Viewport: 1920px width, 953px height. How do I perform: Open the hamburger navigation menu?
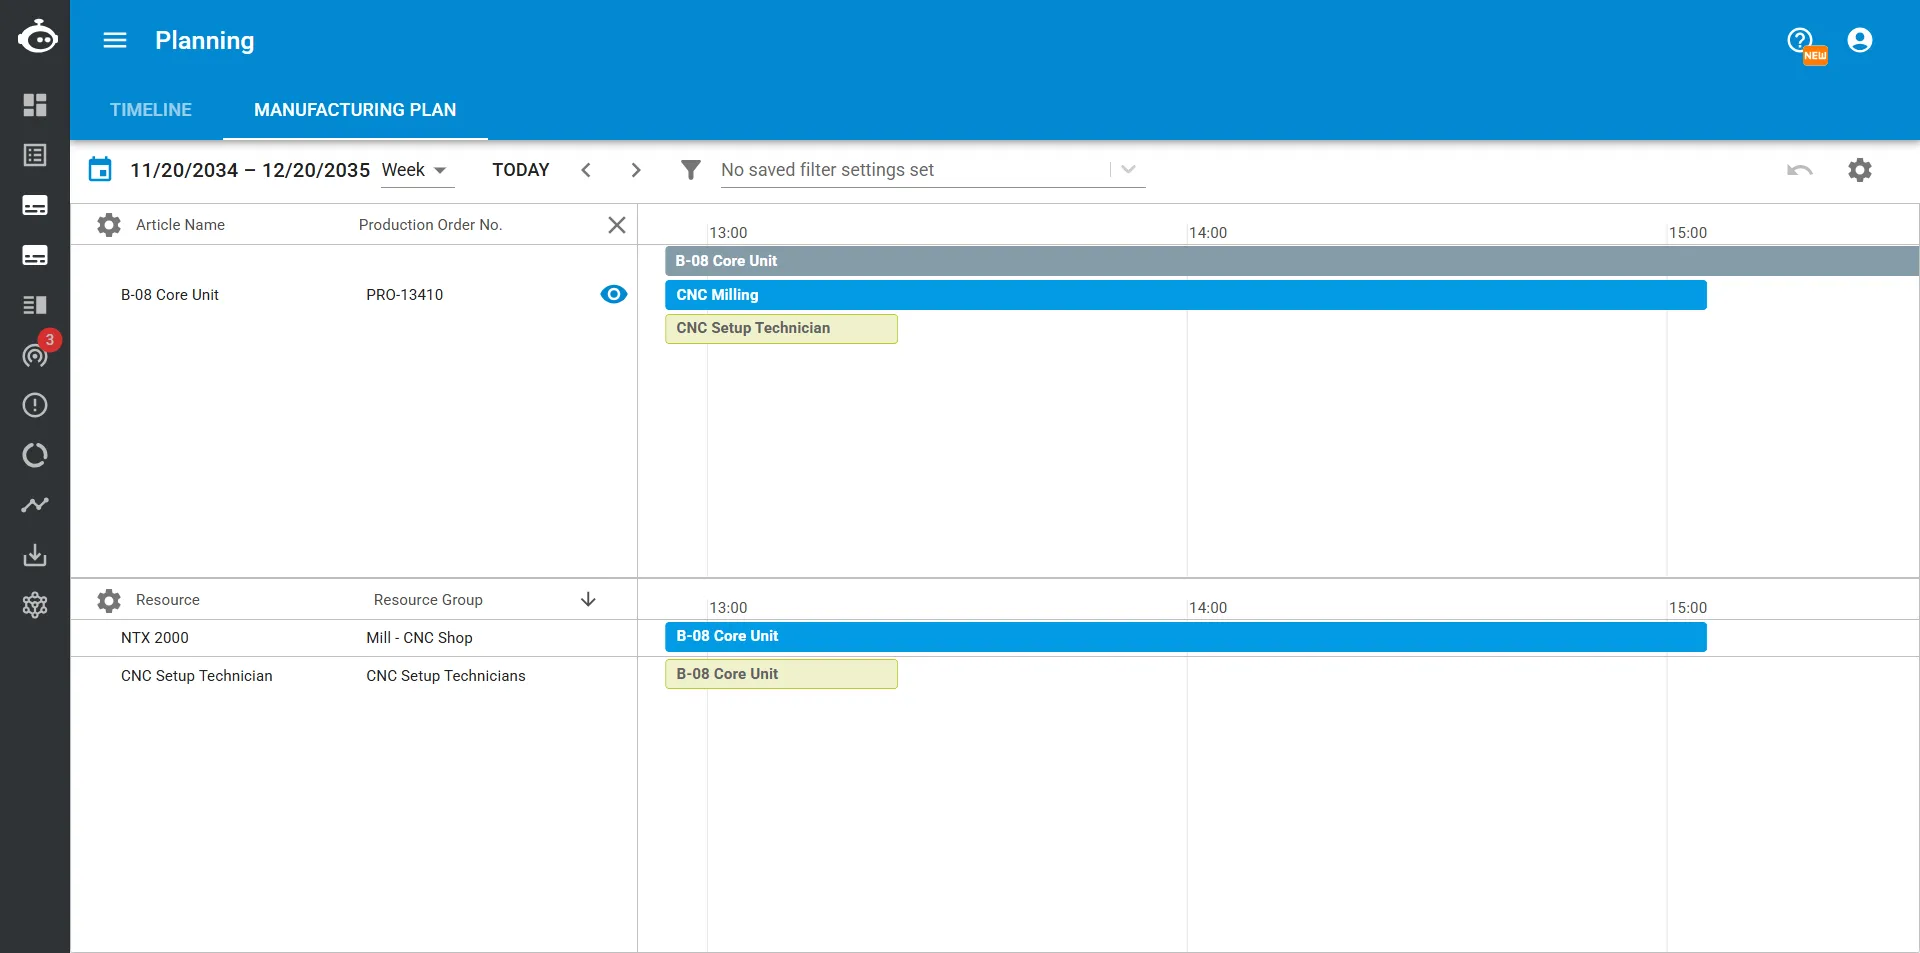coord(115,40)
